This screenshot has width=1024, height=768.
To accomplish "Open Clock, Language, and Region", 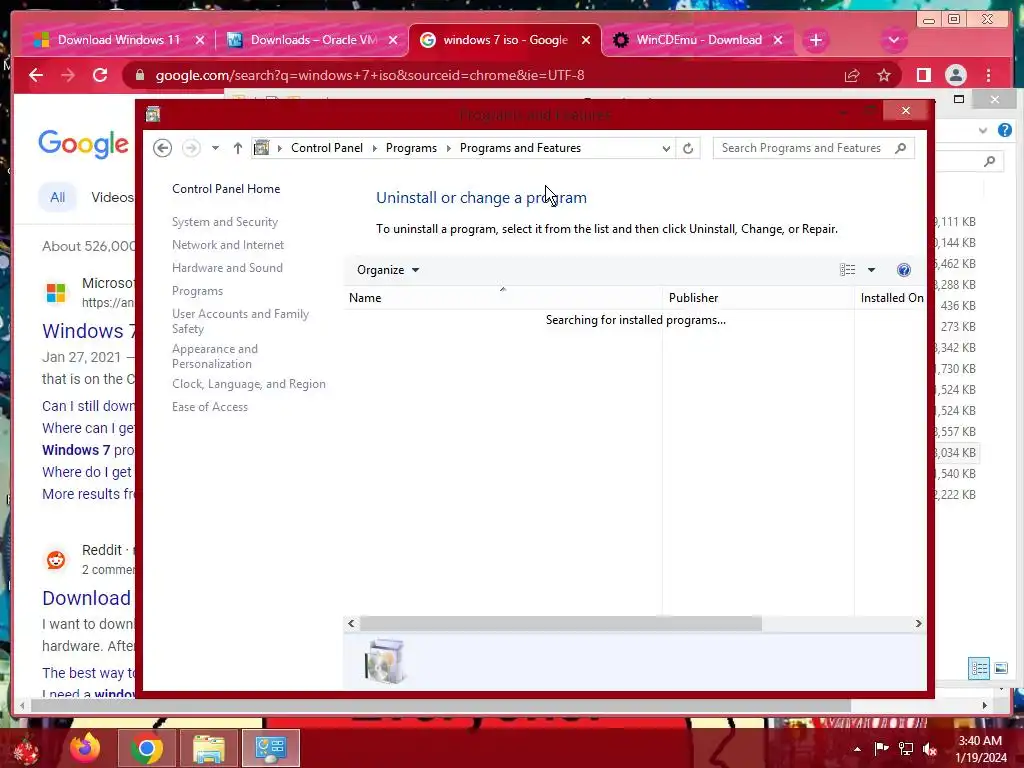I will [249, 384].
